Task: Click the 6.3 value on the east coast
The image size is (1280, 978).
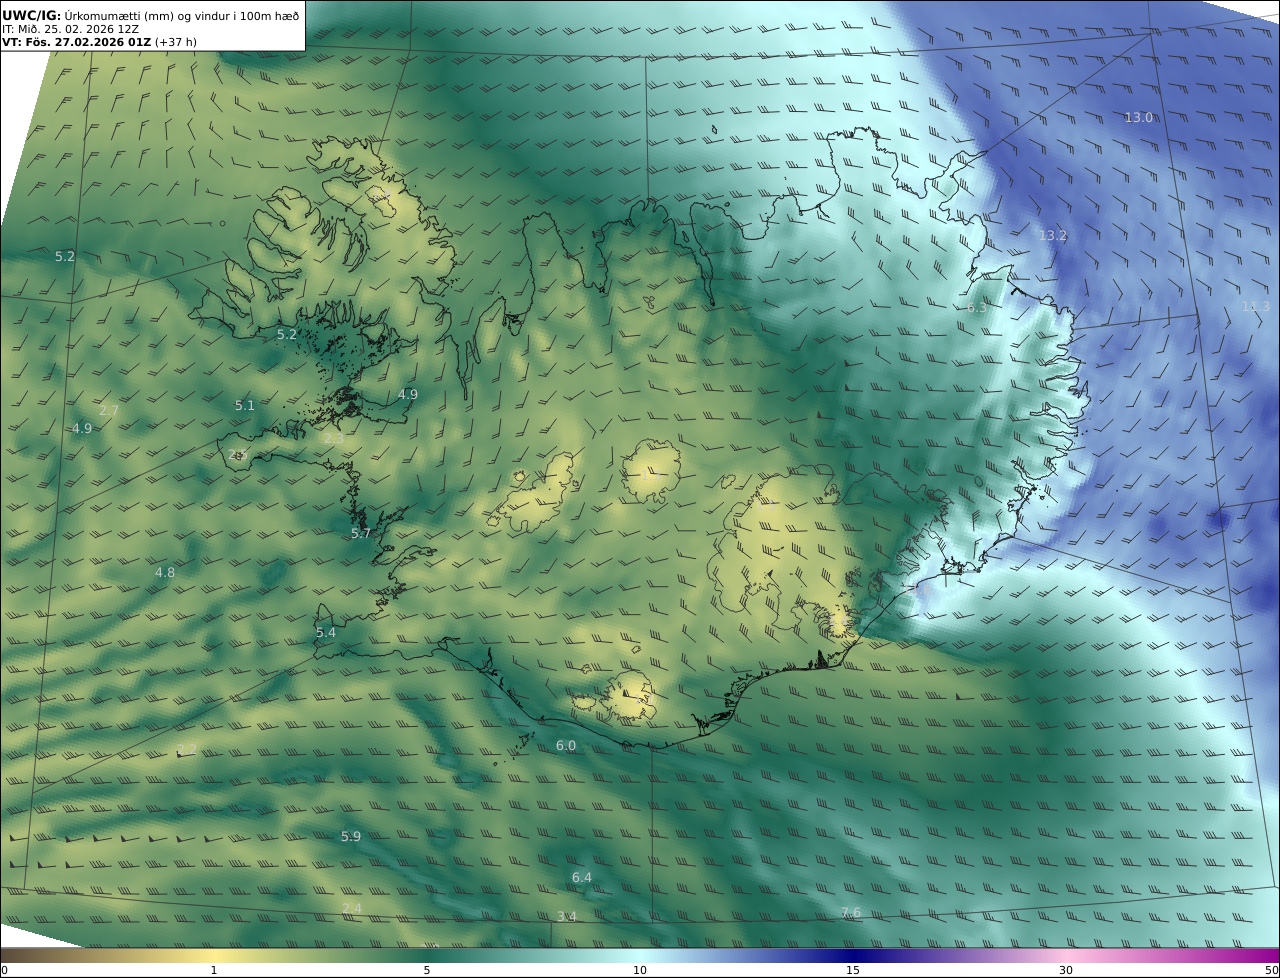Action: [976, 307]
